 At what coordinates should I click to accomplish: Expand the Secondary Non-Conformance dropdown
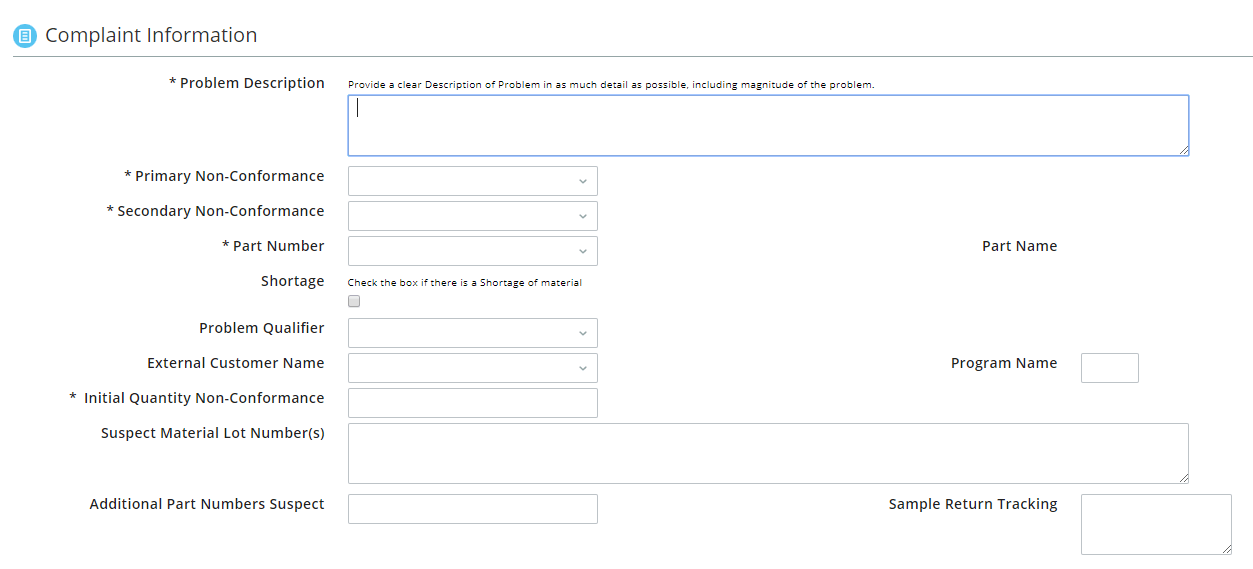[473, 216]
